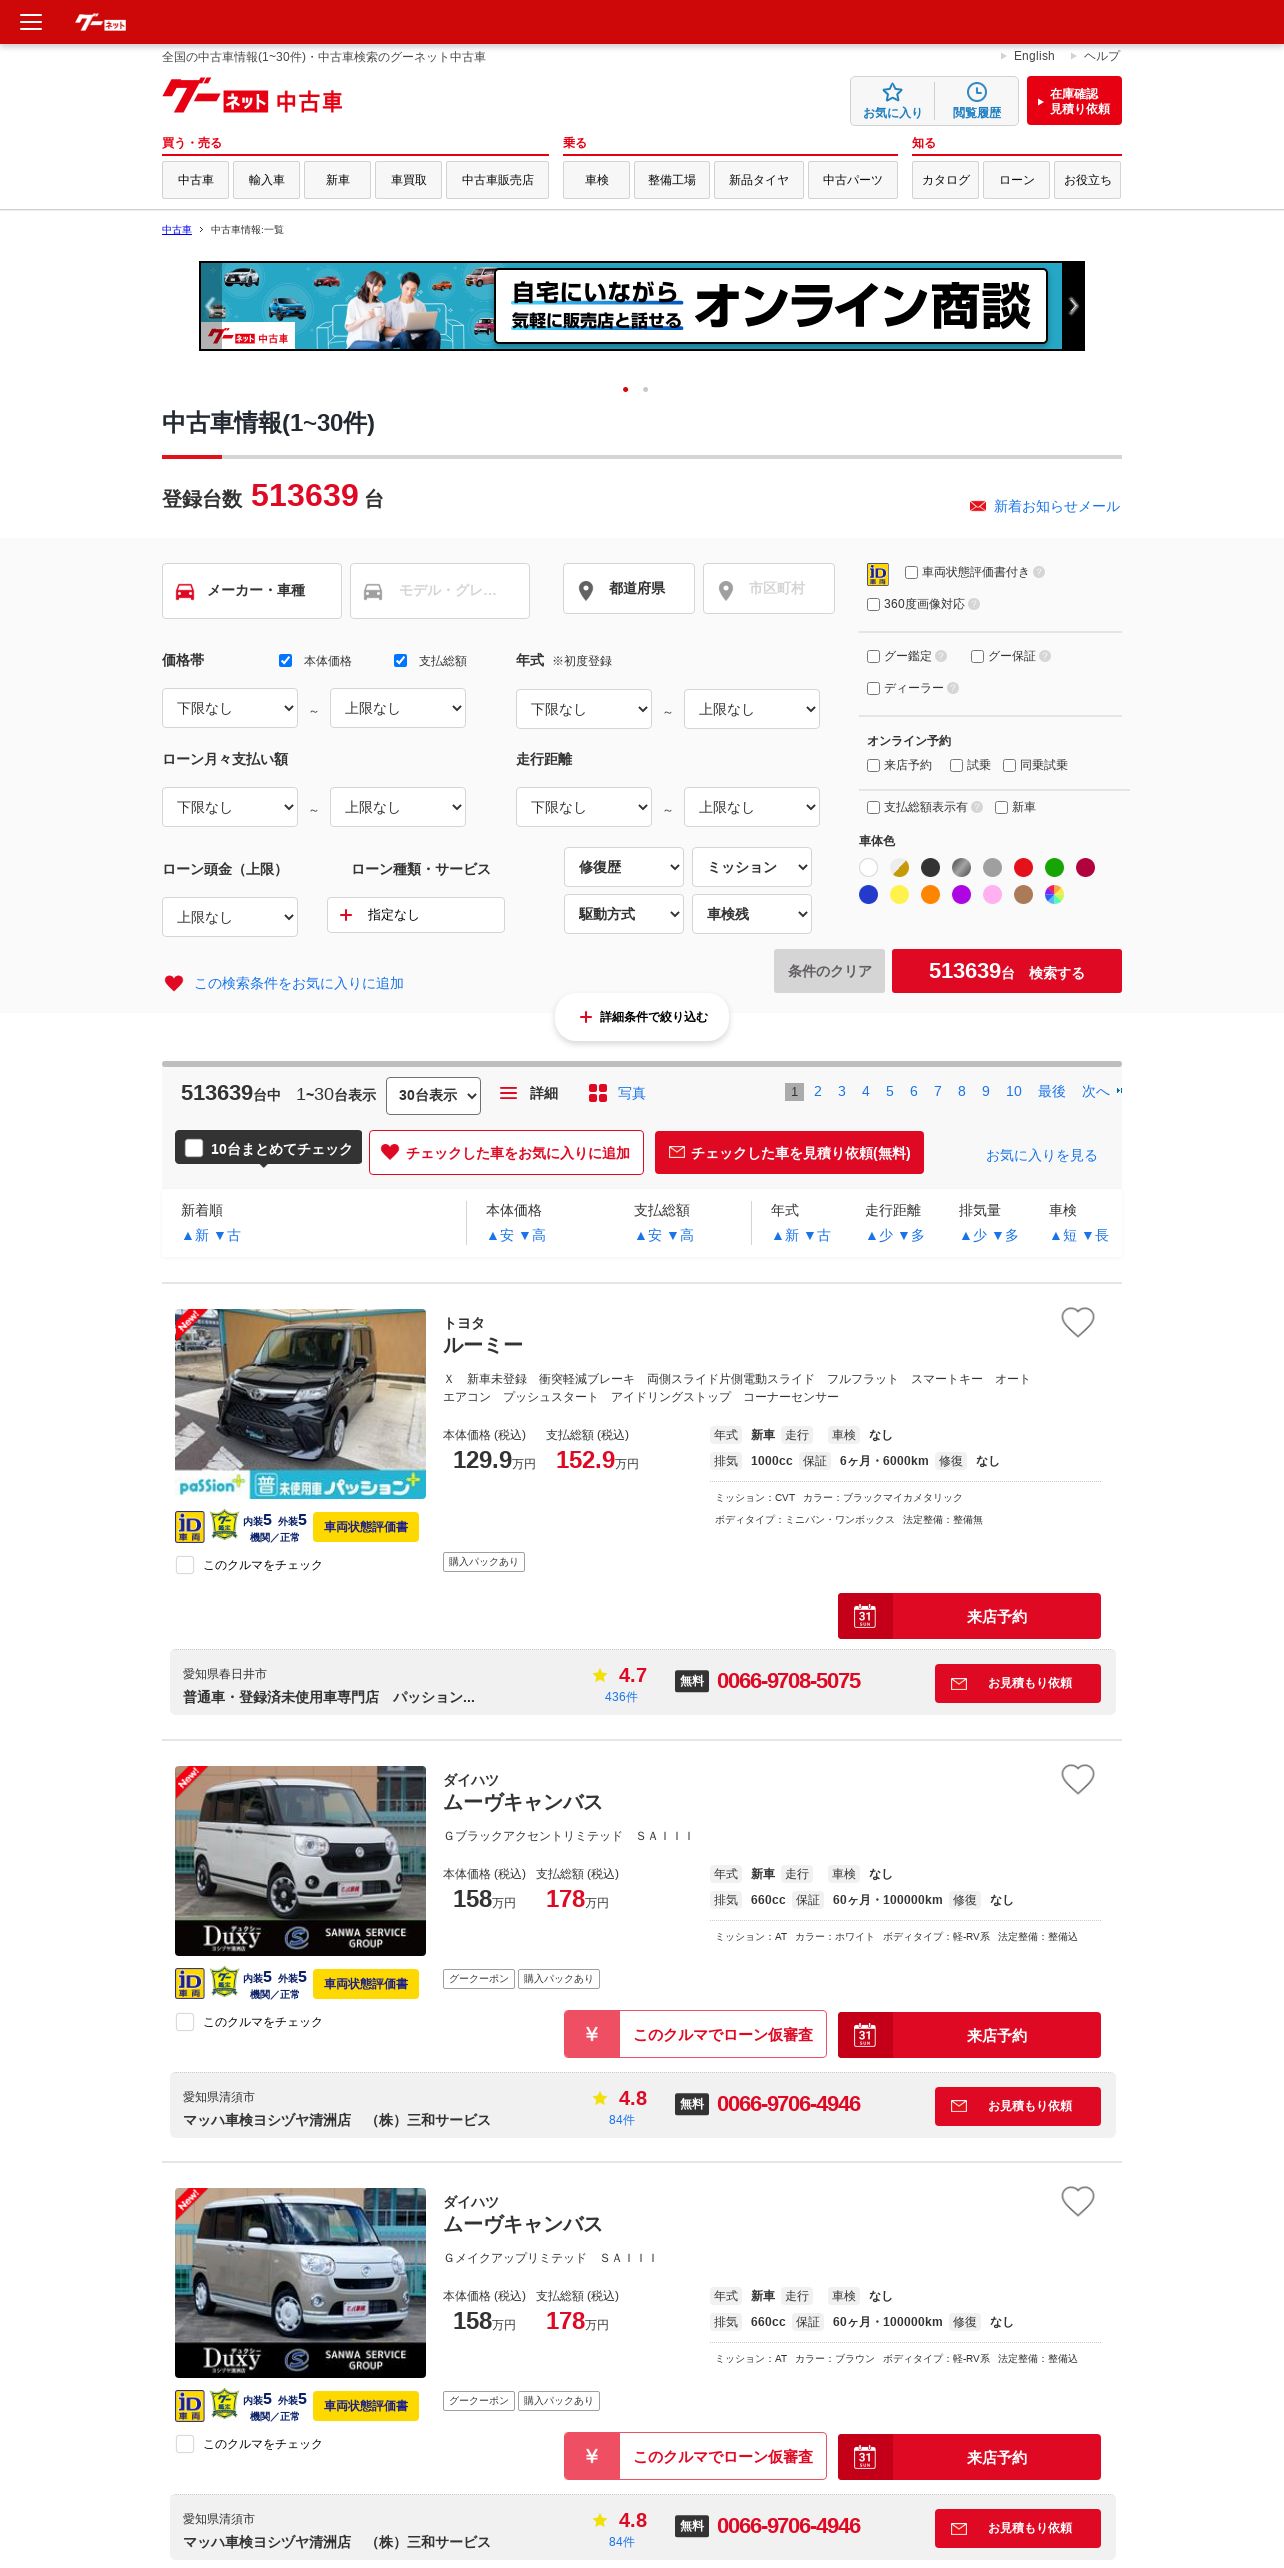Open the 車買取 nav tab
1284x2568 pixels.
tap(408, 180)
